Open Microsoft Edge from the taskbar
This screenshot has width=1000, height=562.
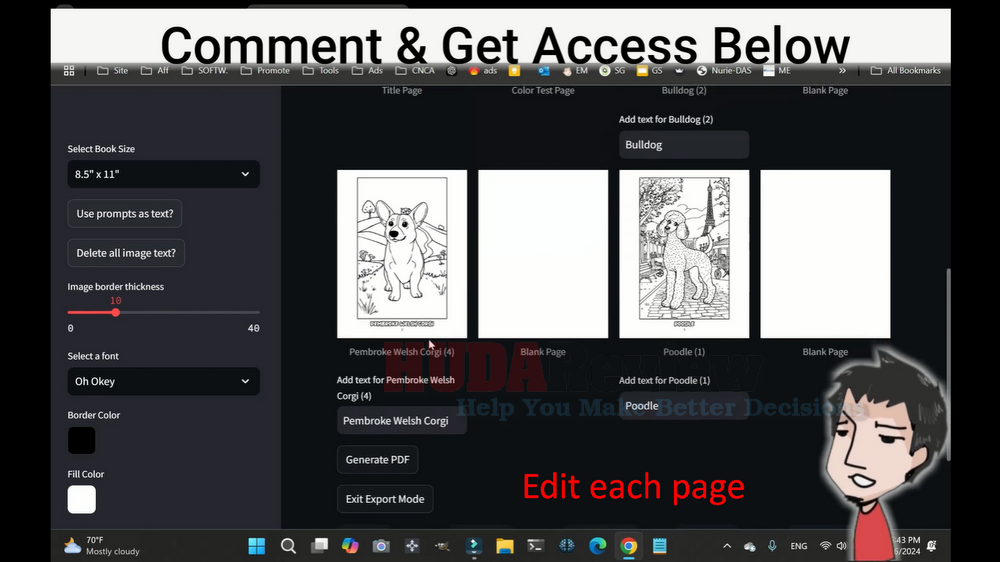coord(597,546)
